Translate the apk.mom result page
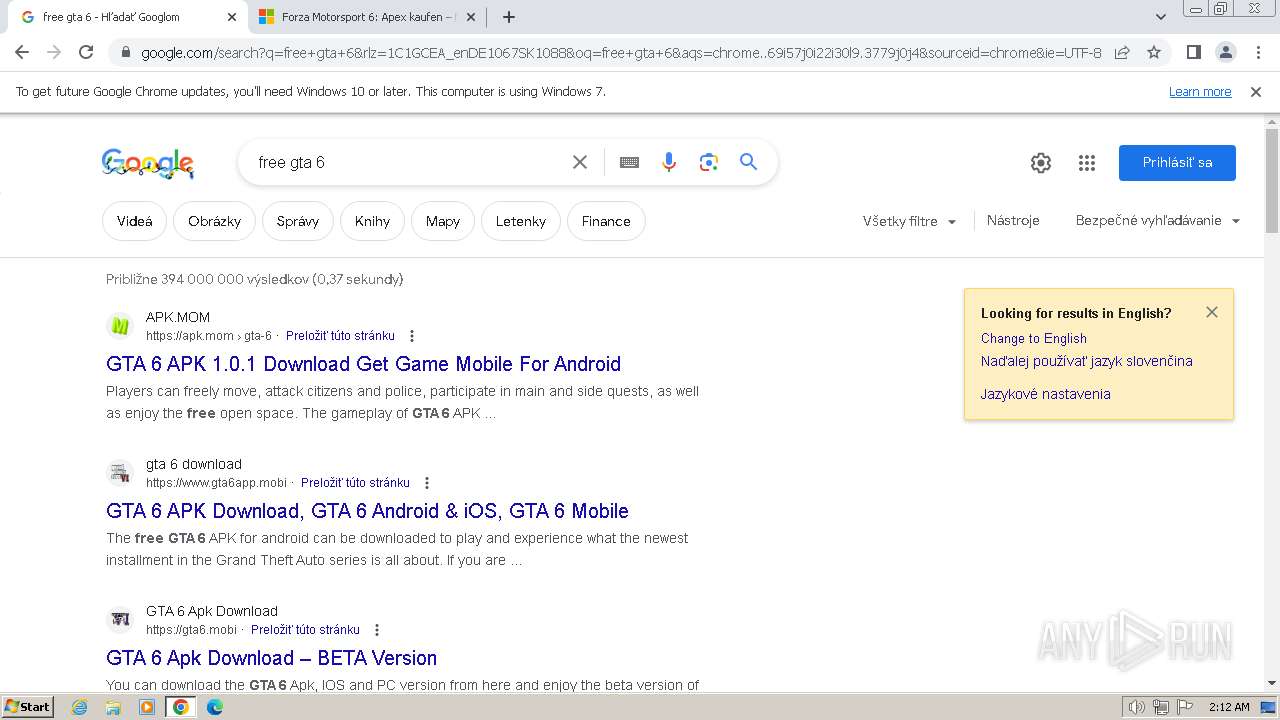This screenshot has width=1280, height=720. pyautogui.click(x=340, y=336)
